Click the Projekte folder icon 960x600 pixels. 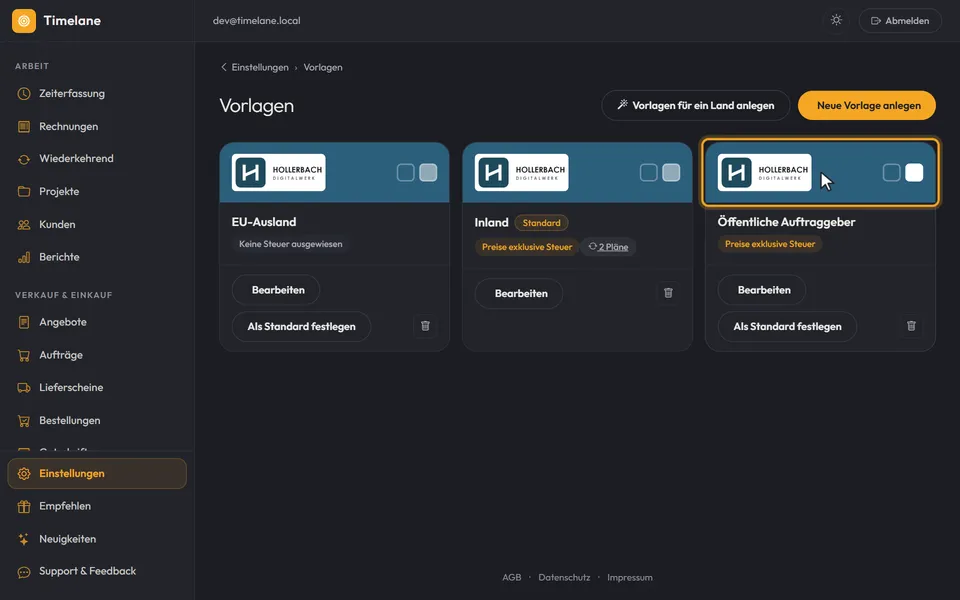pyautogui.click(x=24, y=192)
